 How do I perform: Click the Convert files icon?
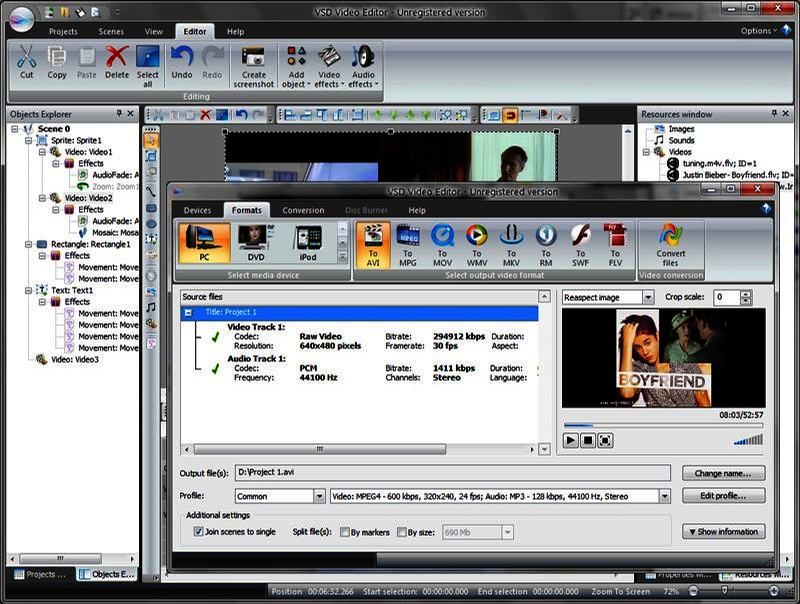coord(669,245)
